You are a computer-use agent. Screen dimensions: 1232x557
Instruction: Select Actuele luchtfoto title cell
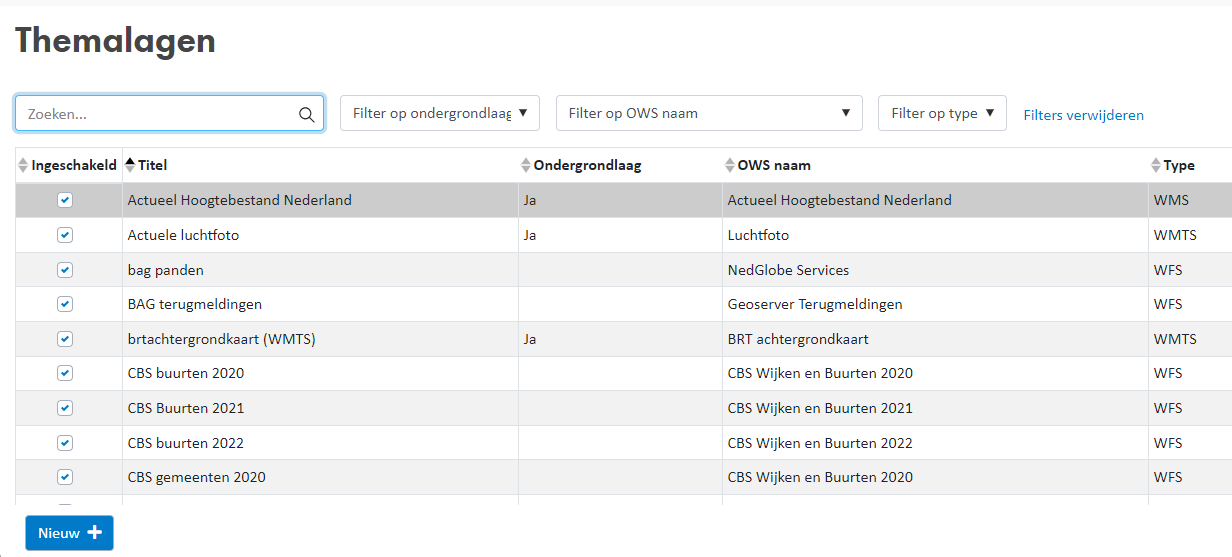(x=320, y=235)
